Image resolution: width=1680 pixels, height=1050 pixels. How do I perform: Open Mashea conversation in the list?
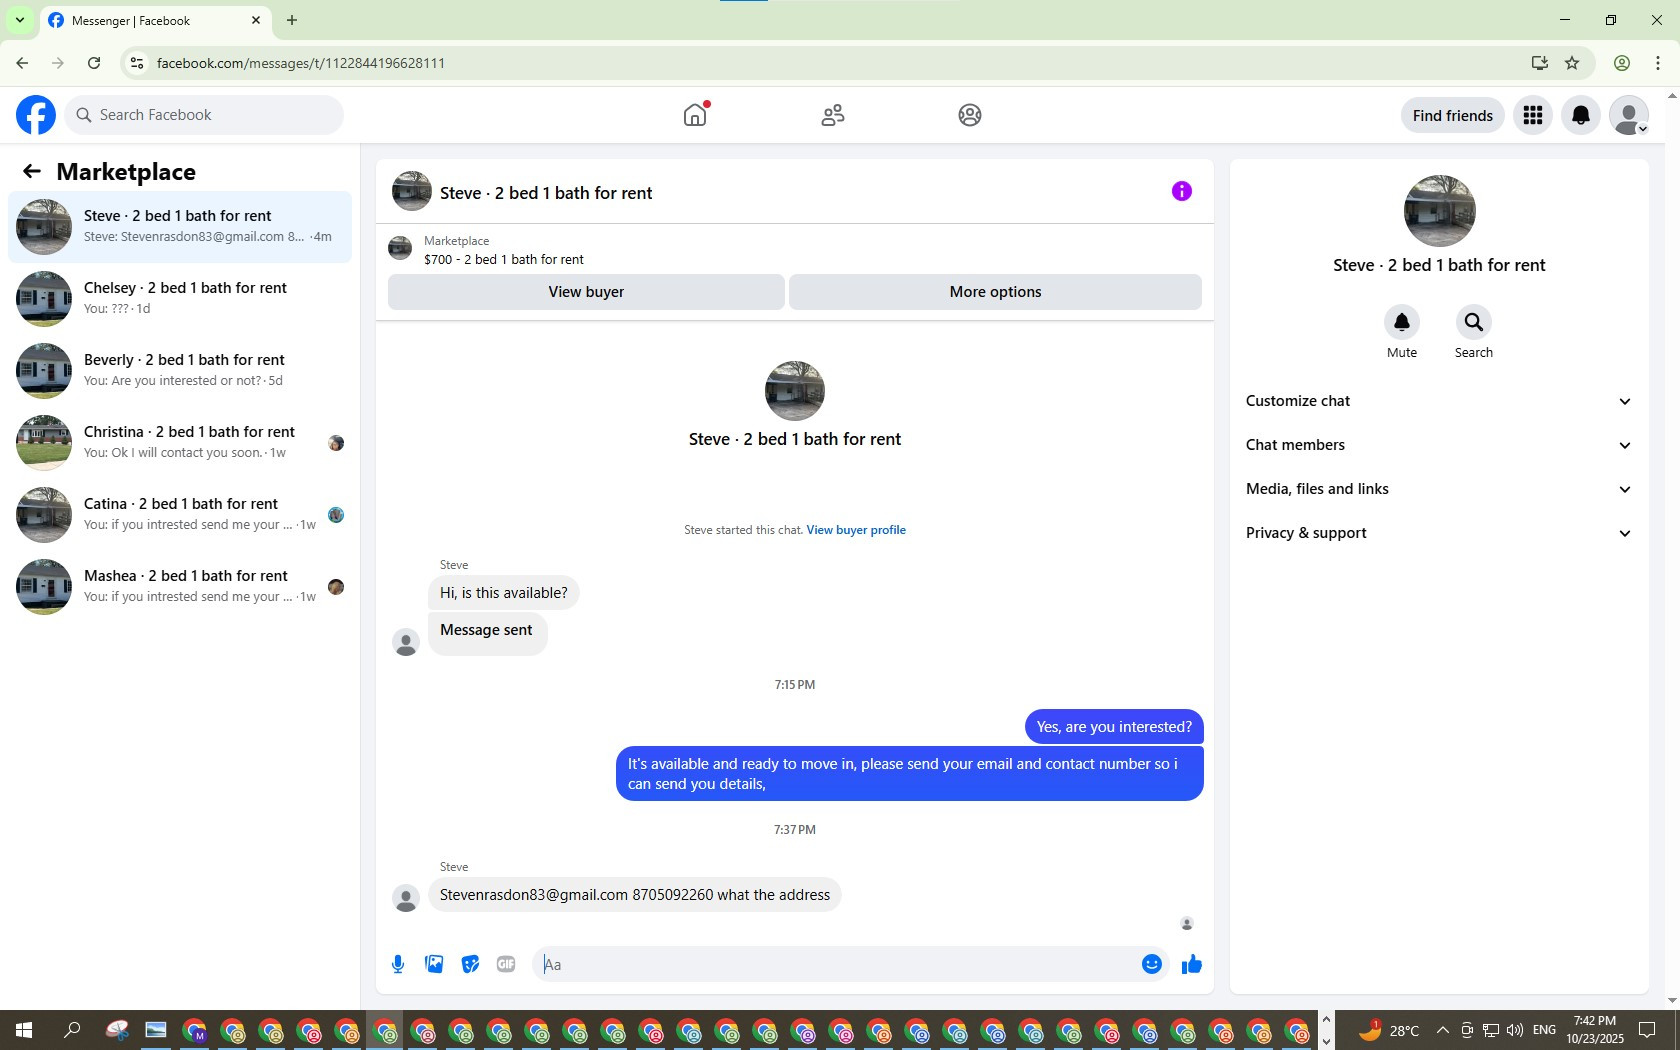point(180,587)
